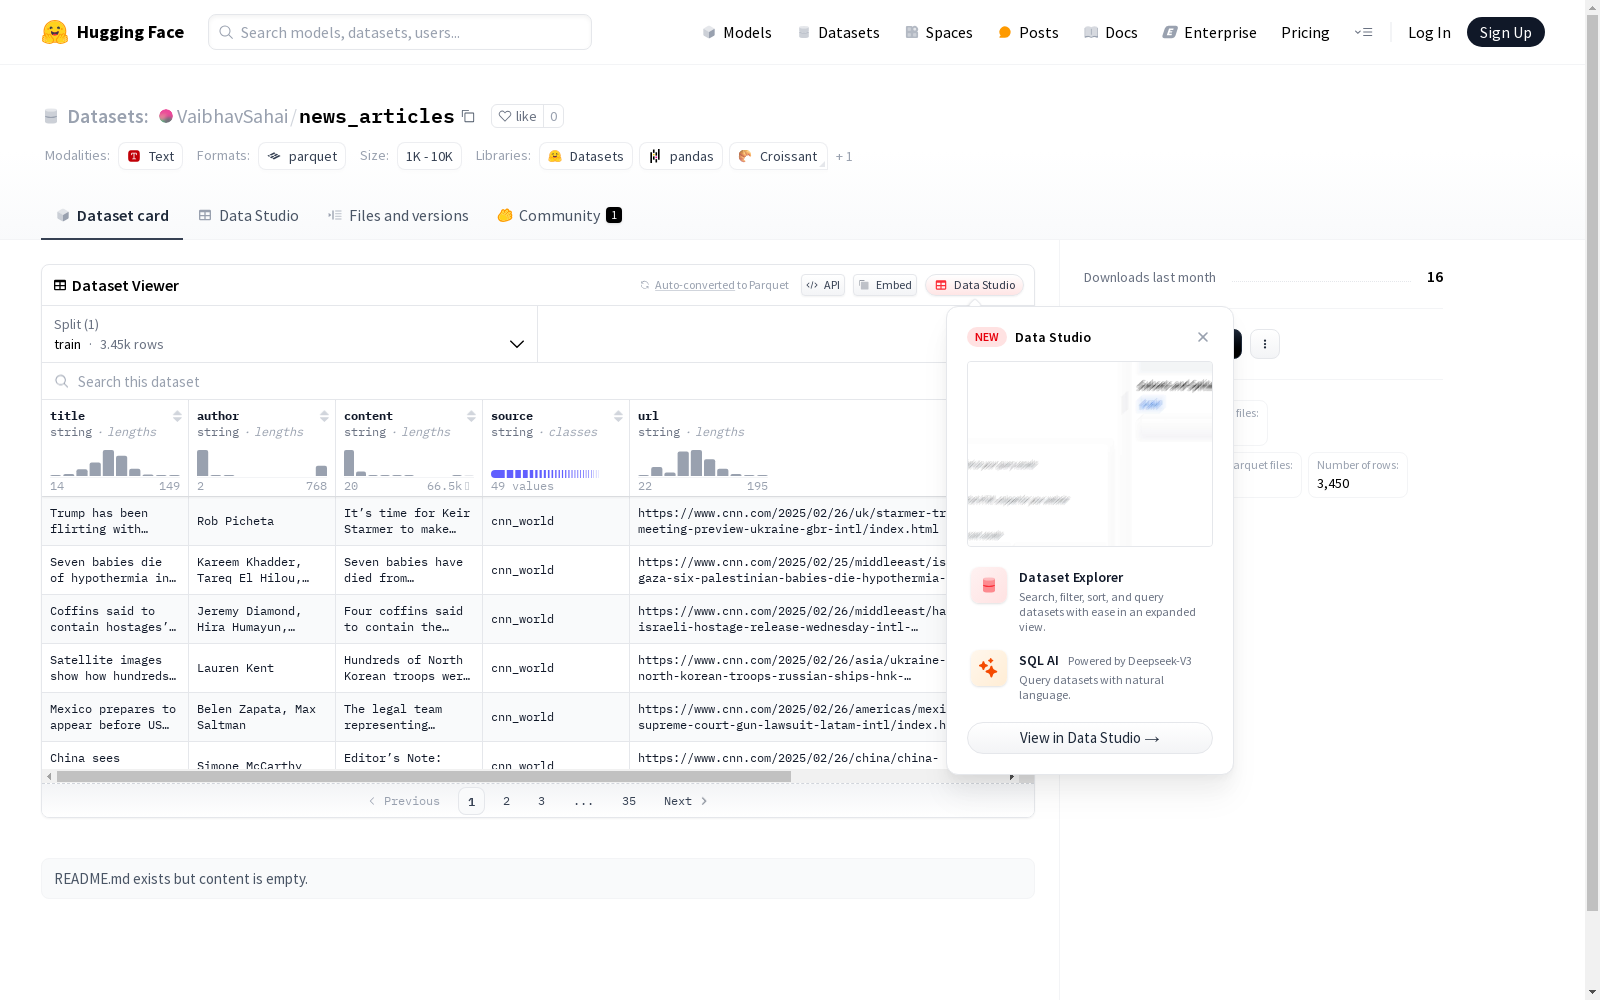Screen dimensions: 1600x1000
Task: Open the Enterprise page
Action: [1210, 33]
